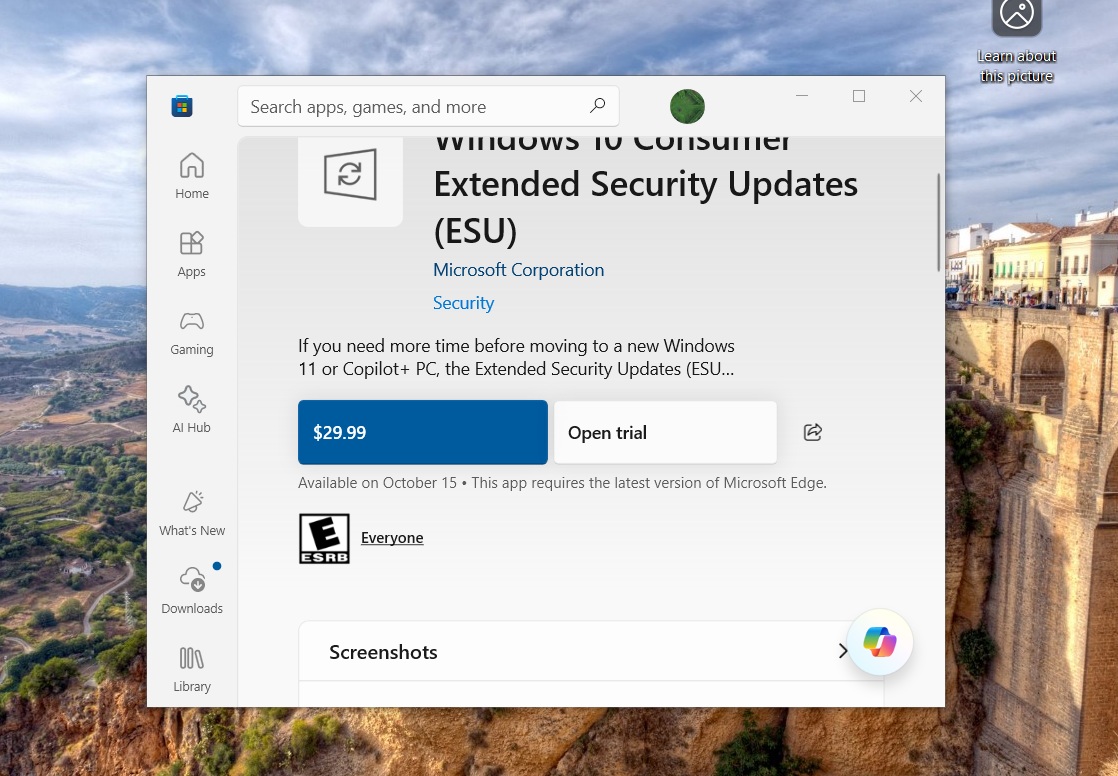Click the search magnifier icon

[597, 106]
